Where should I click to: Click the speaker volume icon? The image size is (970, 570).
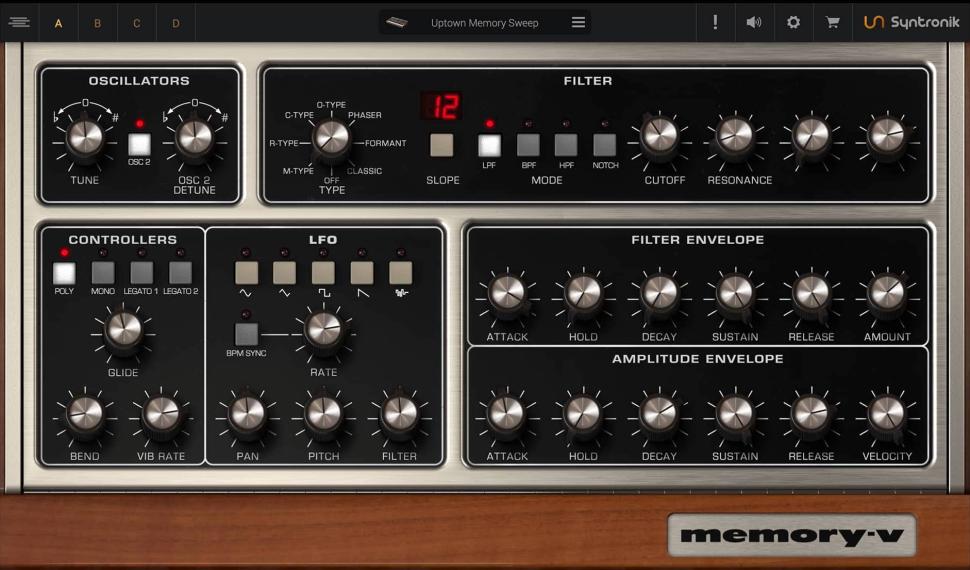click(x=753, y=22)
